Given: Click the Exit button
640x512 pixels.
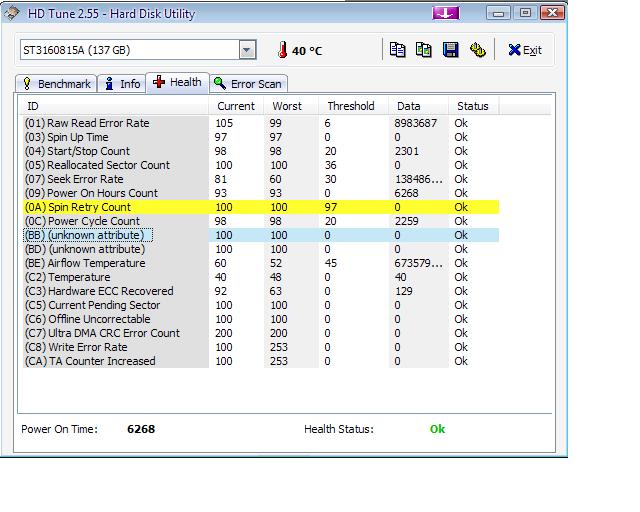Looking at the screenshot, I should 525,50.
